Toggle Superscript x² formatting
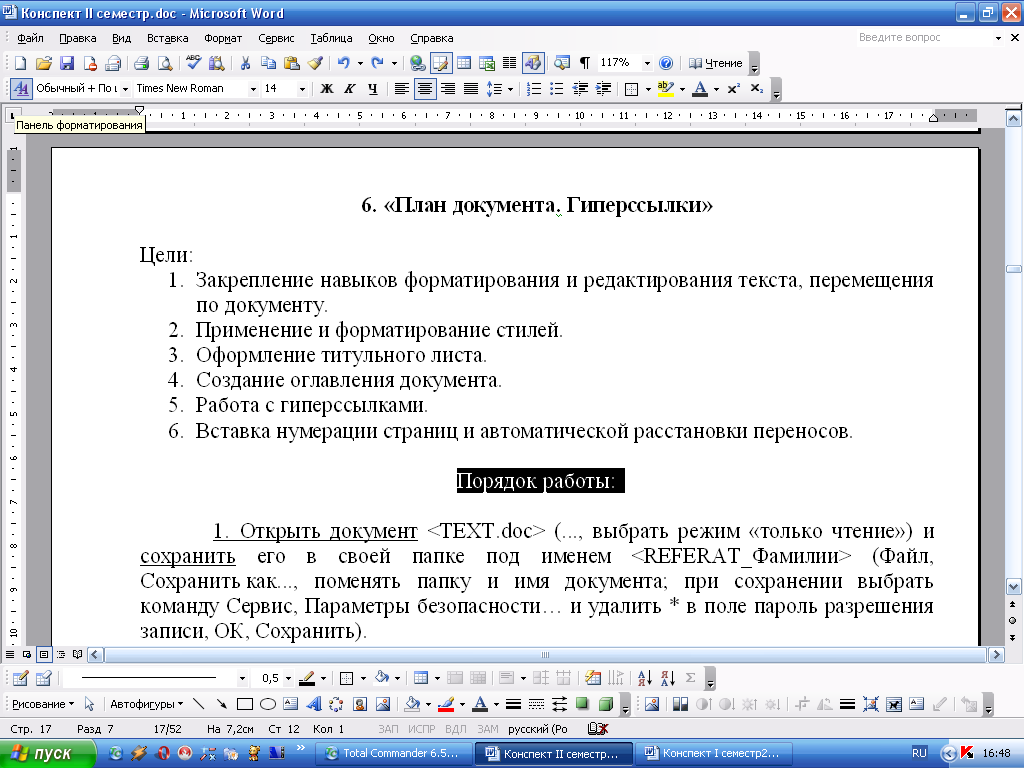 click(733, 89)
